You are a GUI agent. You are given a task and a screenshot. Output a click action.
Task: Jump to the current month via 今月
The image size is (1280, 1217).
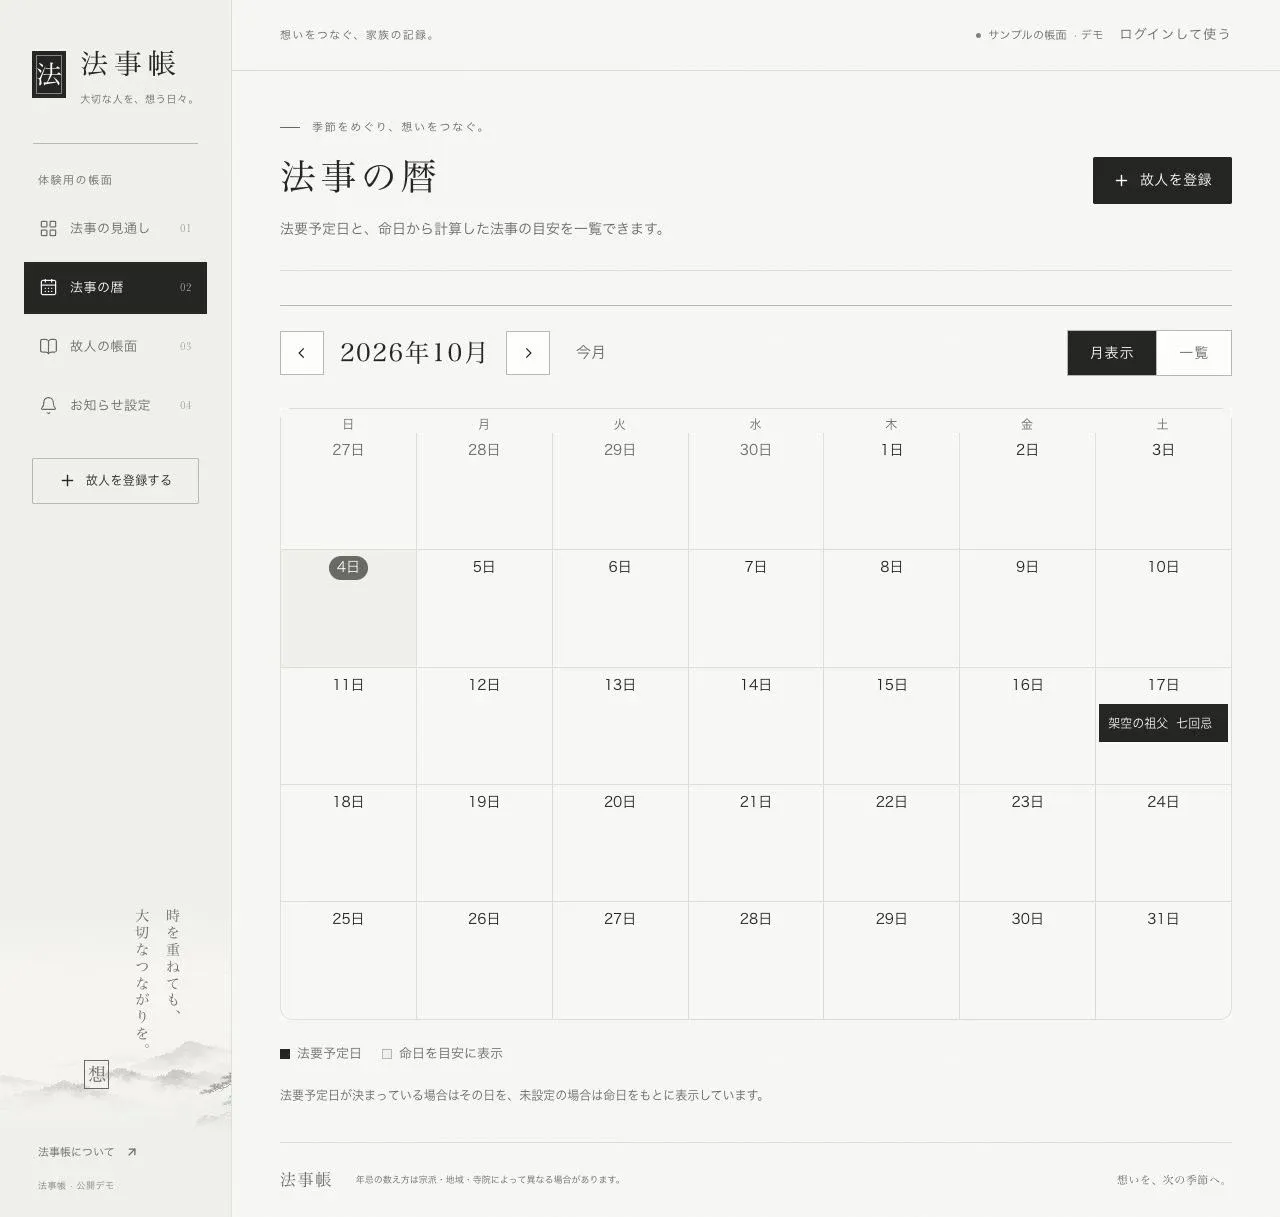[590, 353]
